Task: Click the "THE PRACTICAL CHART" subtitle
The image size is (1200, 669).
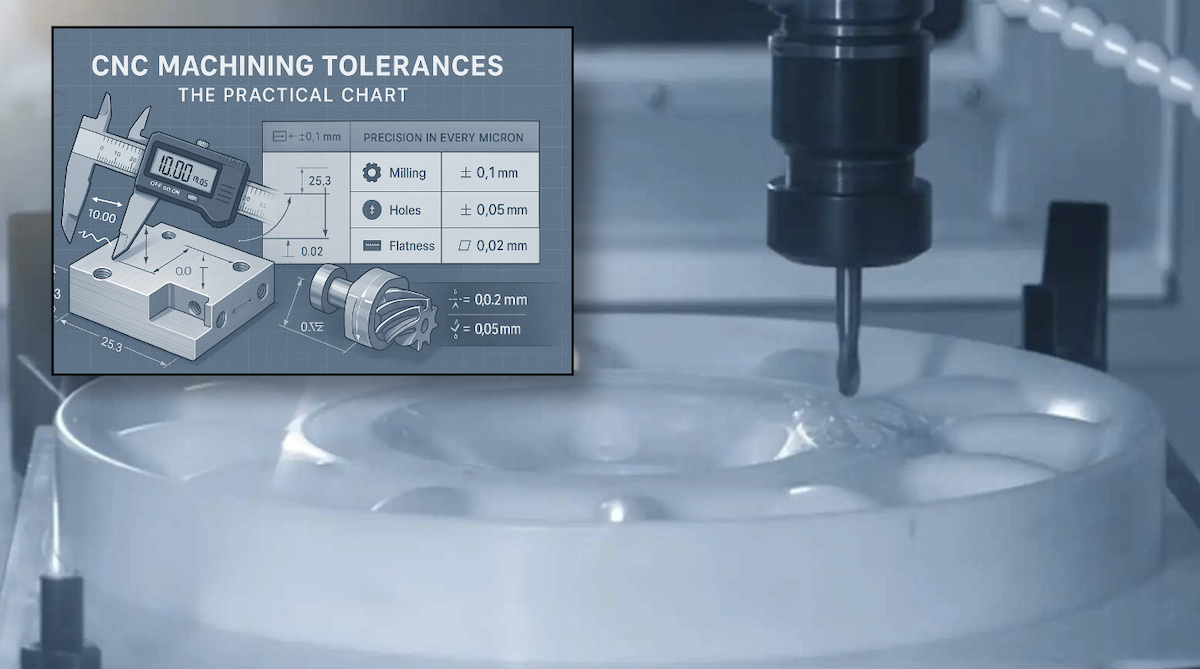Action: [292, 96]
